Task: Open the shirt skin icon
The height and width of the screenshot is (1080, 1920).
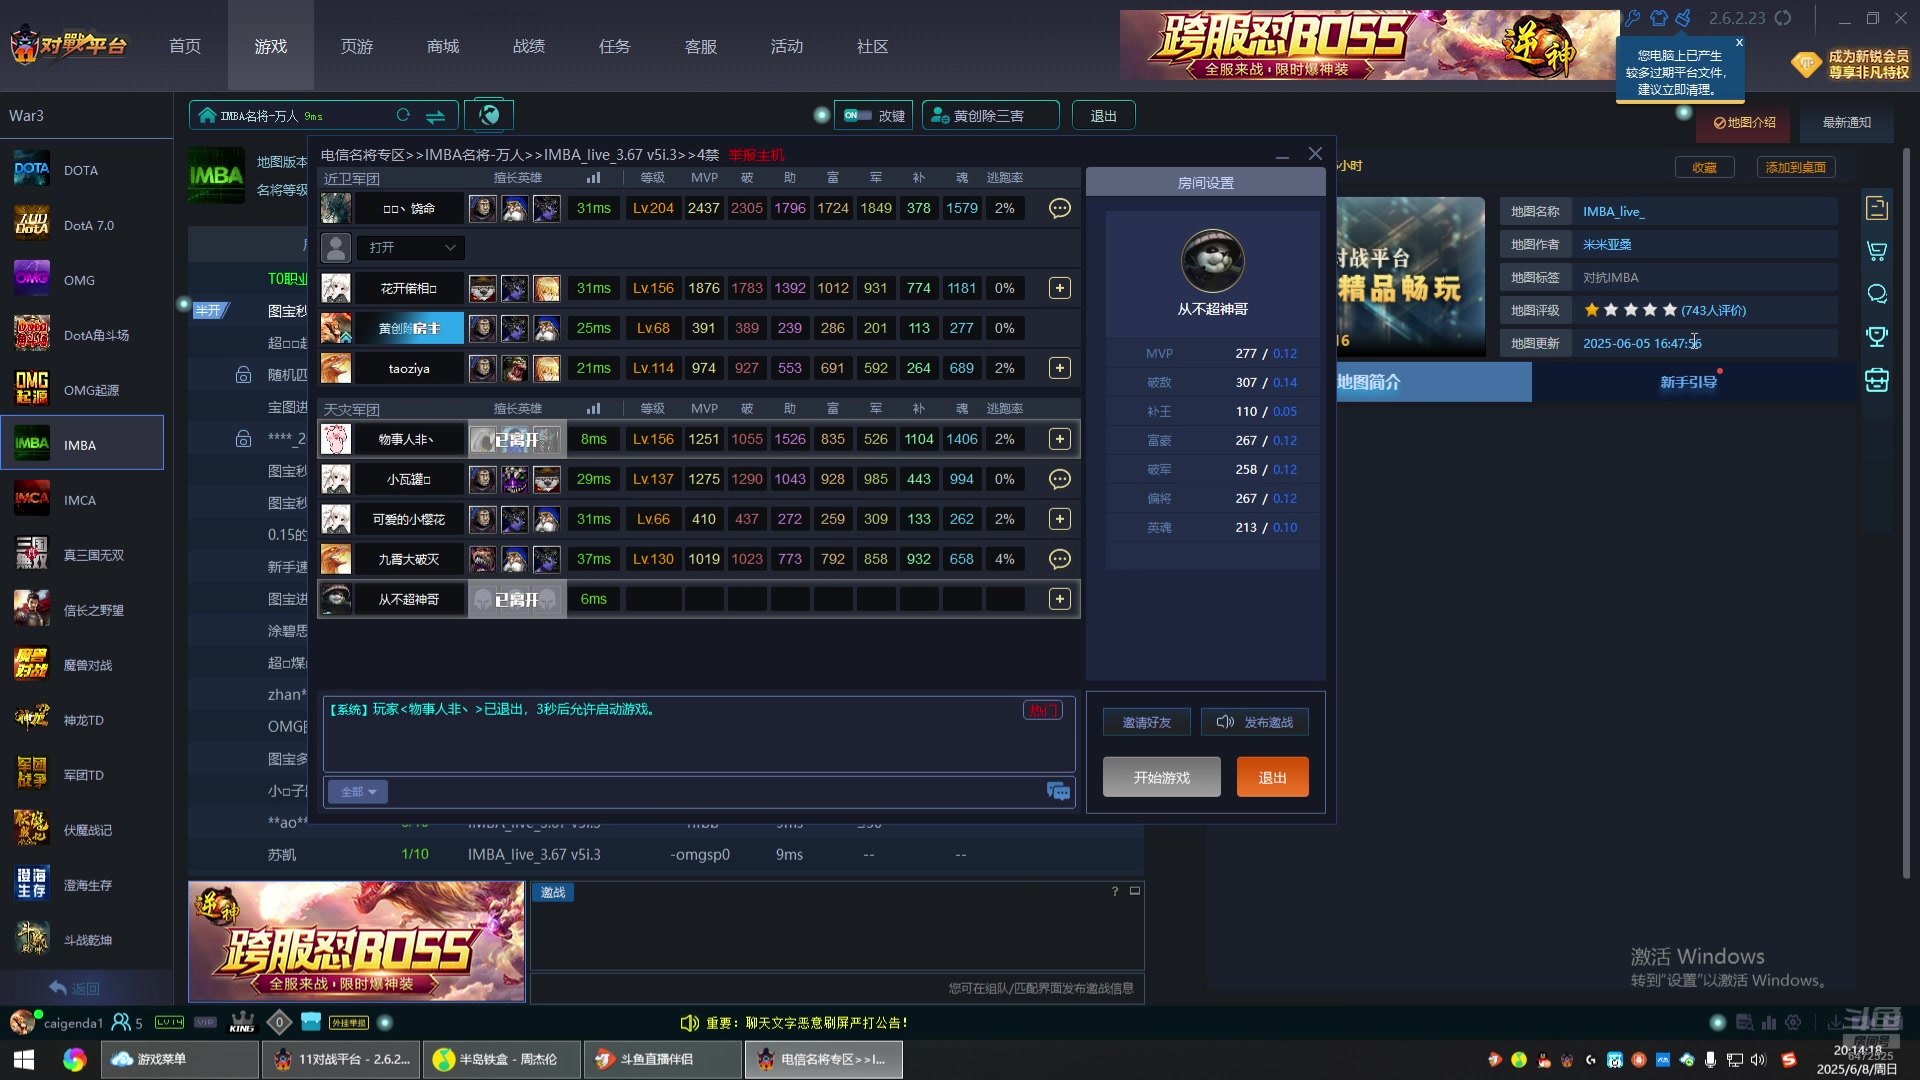Action: click(x=1659, y=18)
